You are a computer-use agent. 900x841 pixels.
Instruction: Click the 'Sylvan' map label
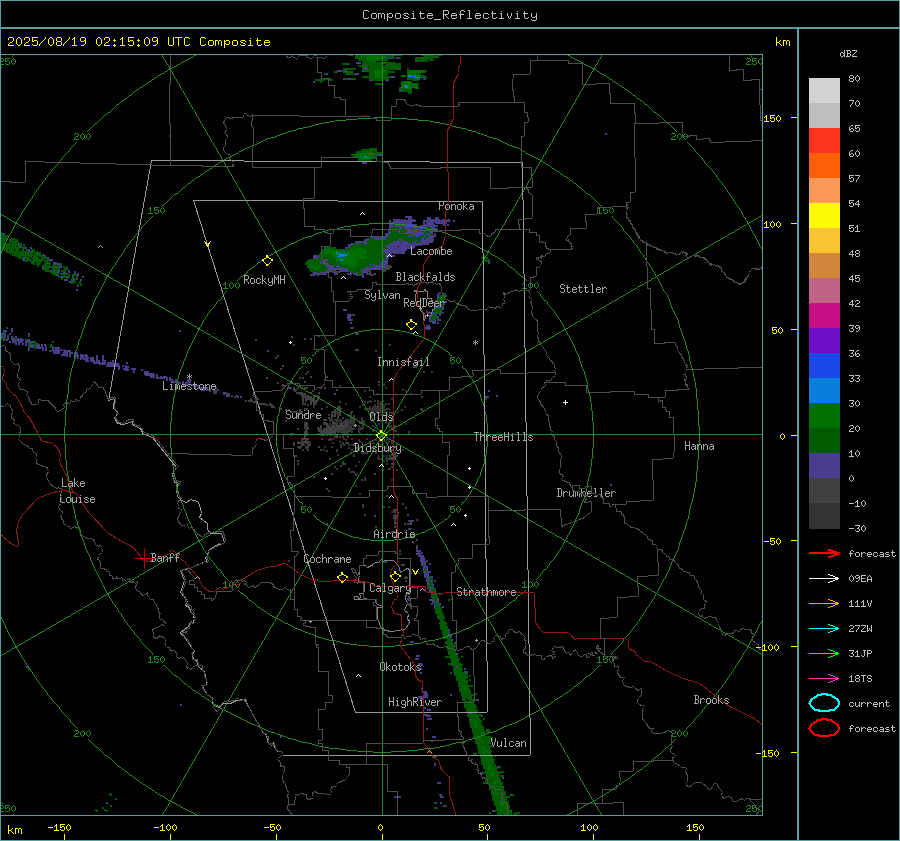(382, 295)
